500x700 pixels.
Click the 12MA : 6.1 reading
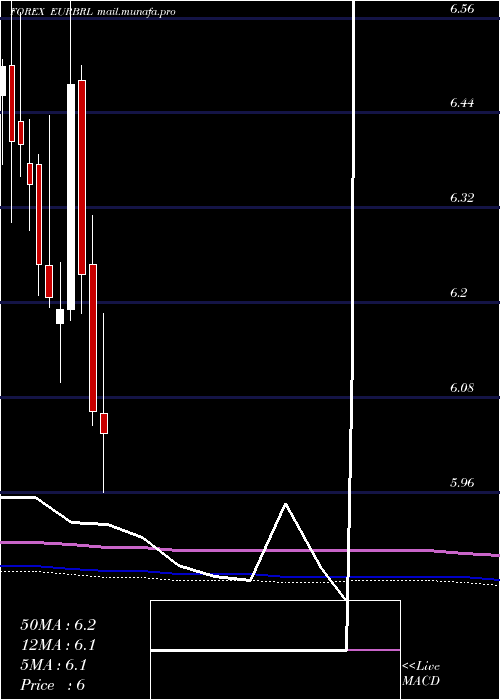(58, 645)
